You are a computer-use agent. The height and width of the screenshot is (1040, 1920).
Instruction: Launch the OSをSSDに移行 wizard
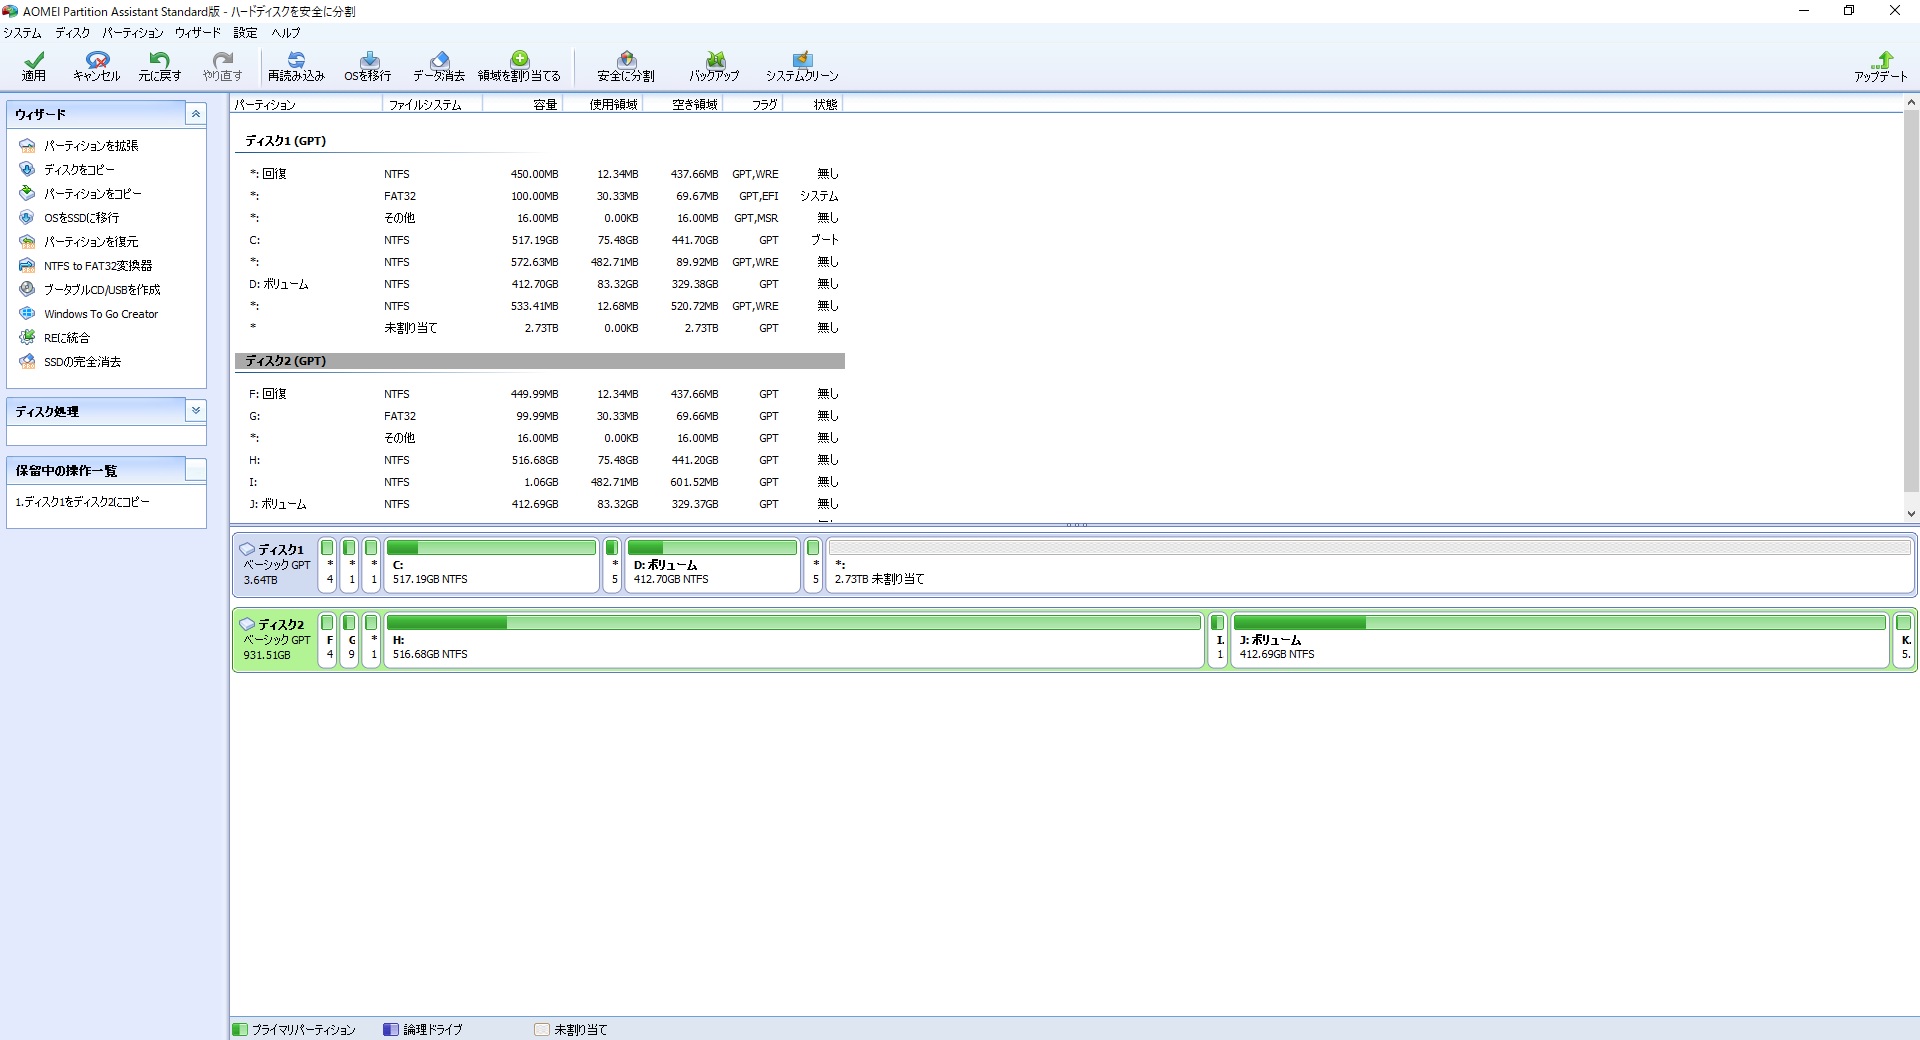pyautogui.click(x=81, y=218)
